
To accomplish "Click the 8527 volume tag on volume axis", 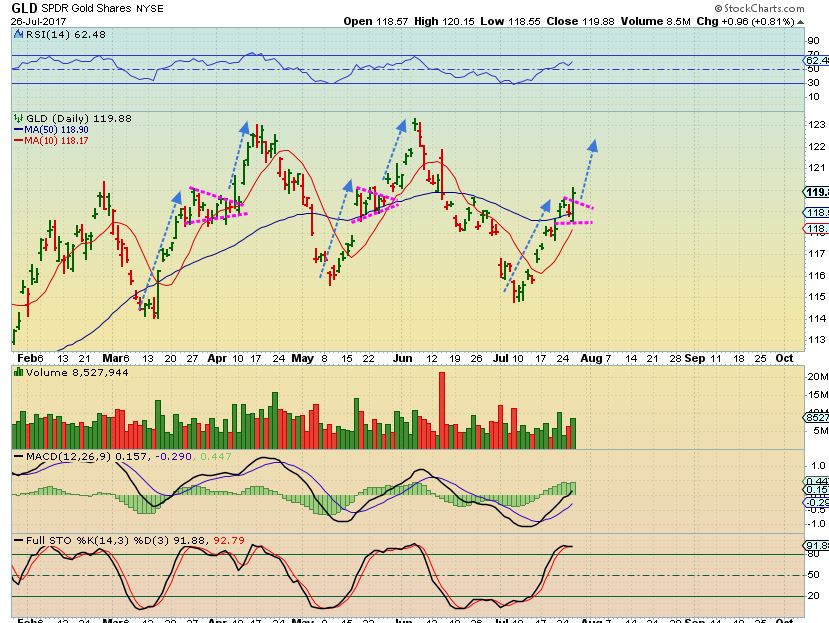I will click(x=816, y=417).
